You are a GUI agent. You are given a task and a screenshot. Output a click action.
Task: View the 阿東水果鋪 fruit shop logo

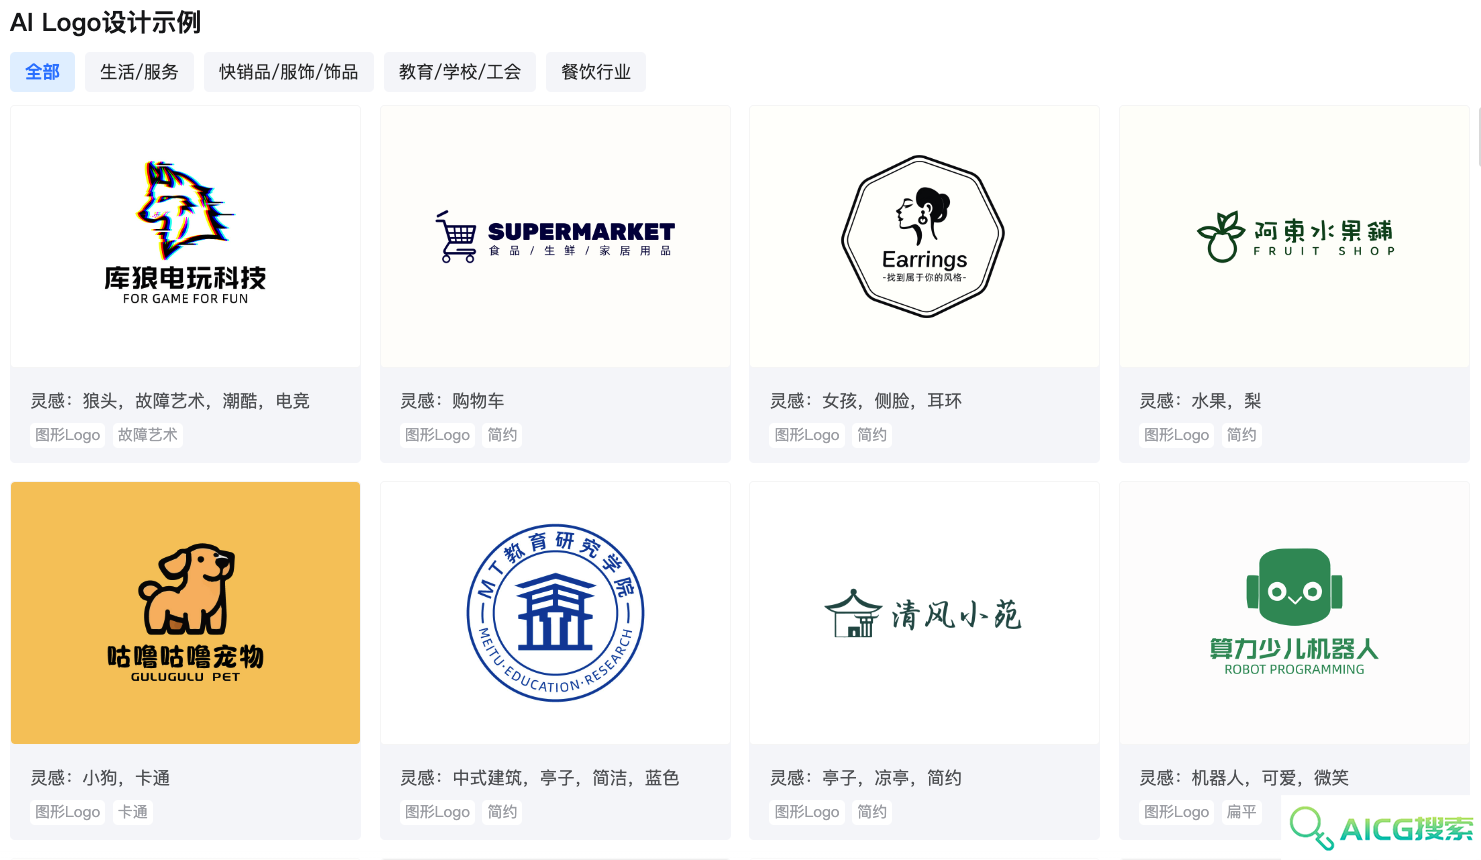pos(1294,236)
